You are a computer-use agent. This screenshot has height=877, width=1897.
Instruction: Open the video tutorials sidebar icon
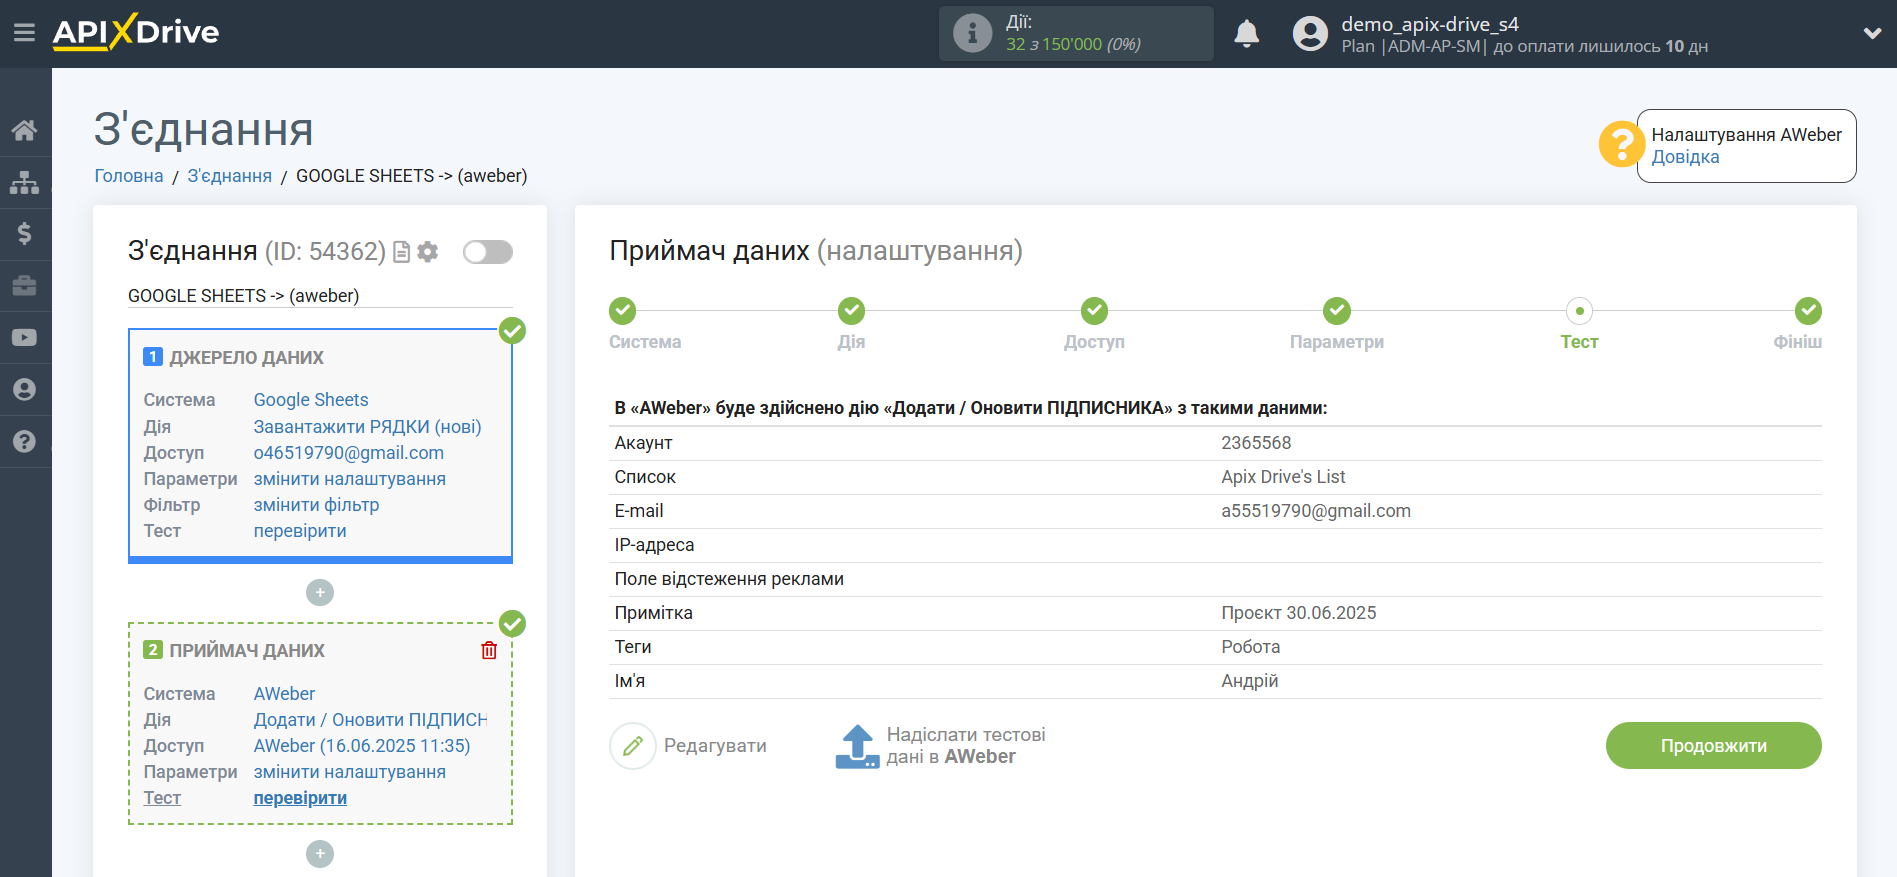[25, 338]
